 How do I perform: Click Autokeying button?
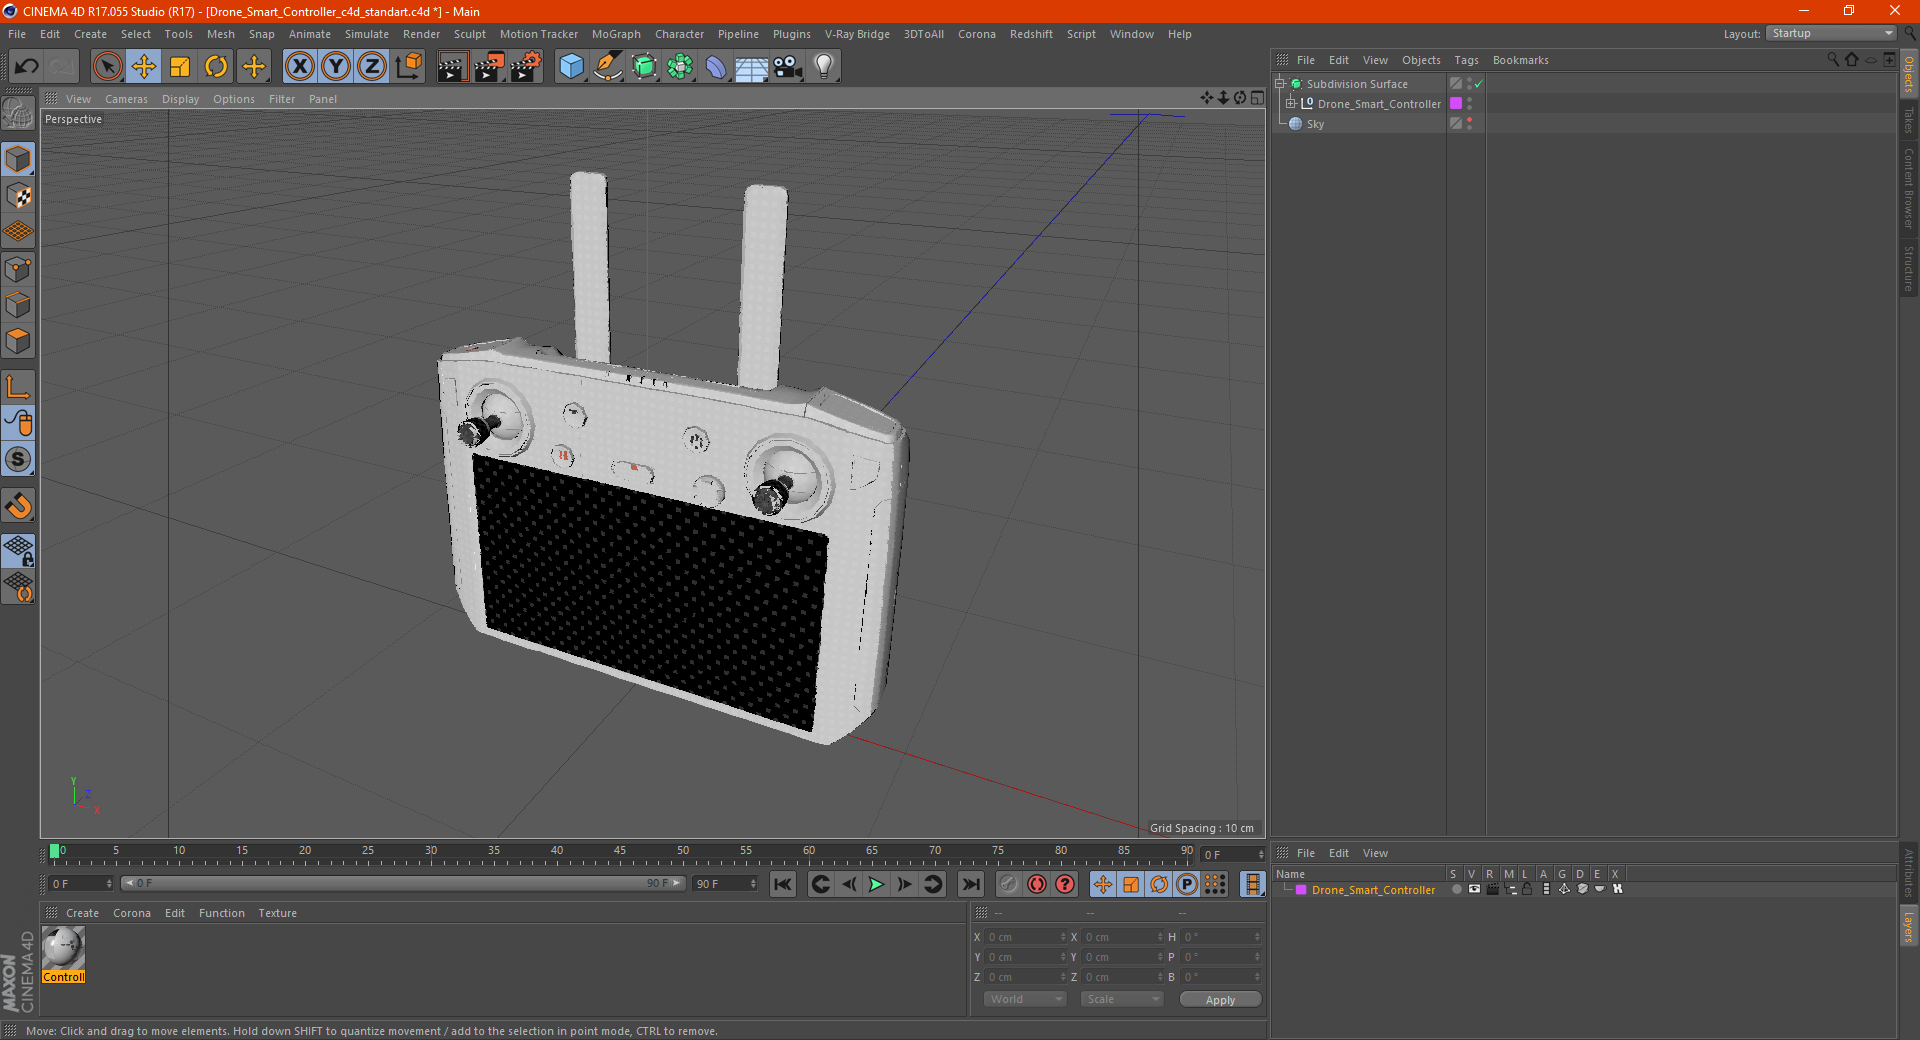point(1037,884)
